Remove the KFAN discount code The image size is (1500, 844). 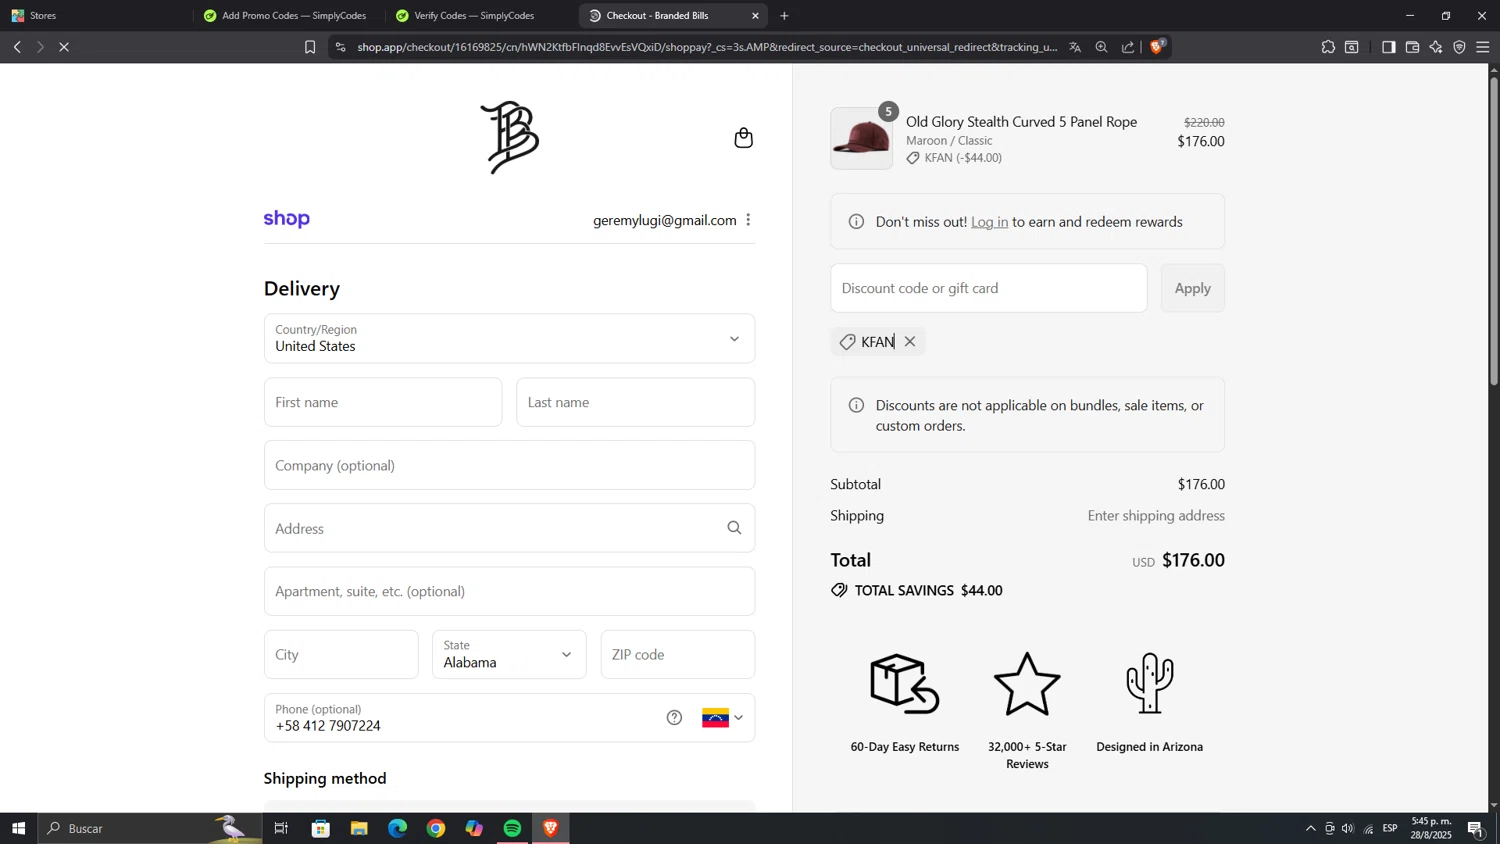click(910, 342)
